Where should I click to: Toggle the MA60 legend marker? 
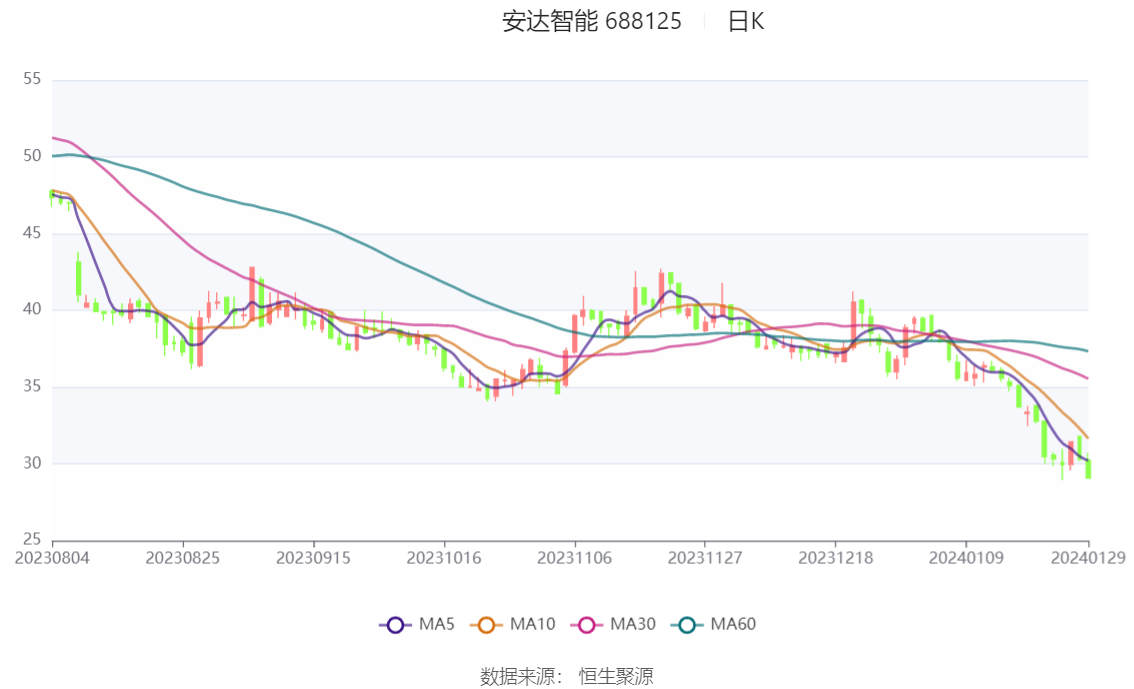[687, 625]
